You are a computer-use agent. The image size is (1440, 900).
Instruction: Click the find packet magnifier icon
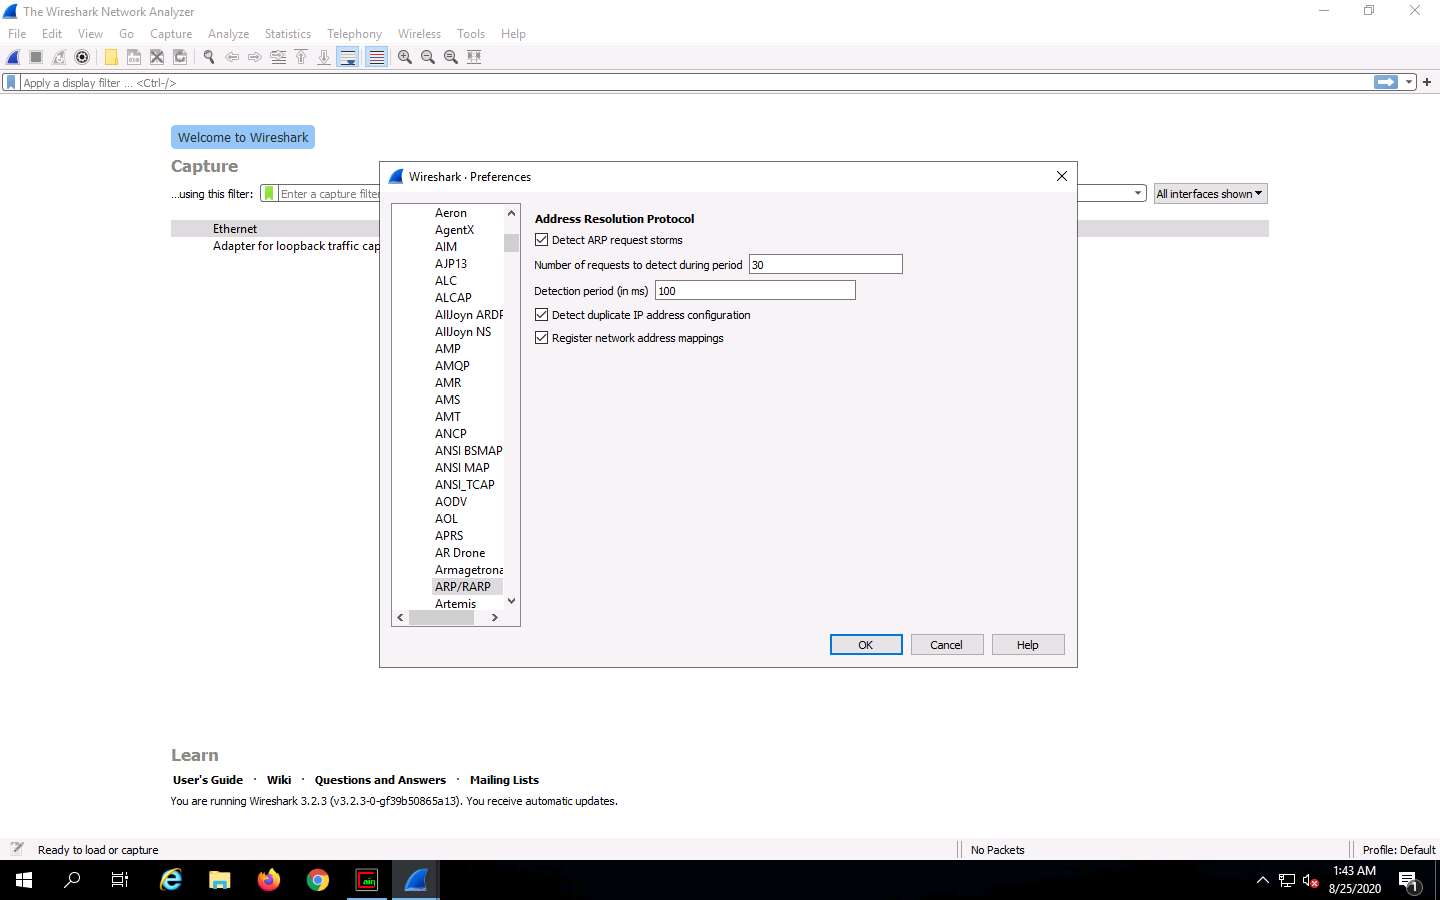click(209, 57)
